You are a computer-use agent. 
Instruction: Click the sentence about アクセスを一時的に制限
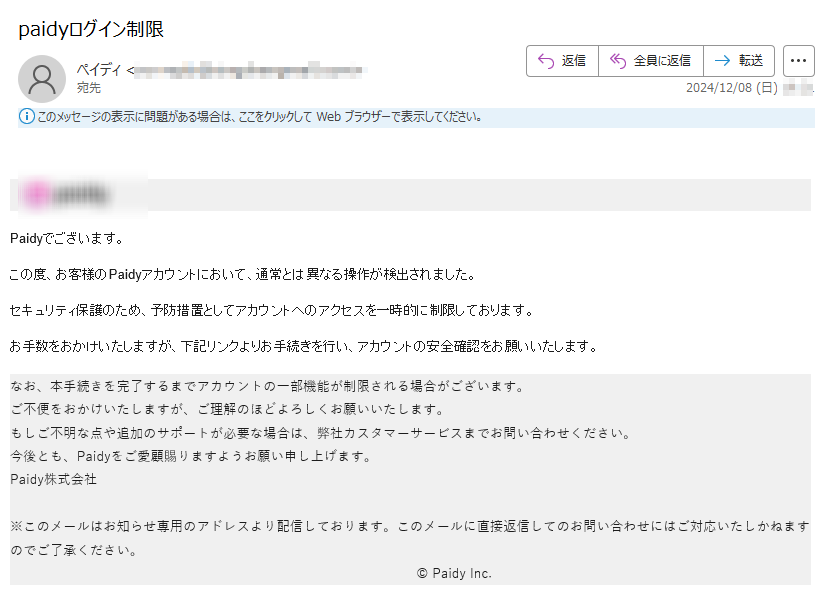click(272, 310)
